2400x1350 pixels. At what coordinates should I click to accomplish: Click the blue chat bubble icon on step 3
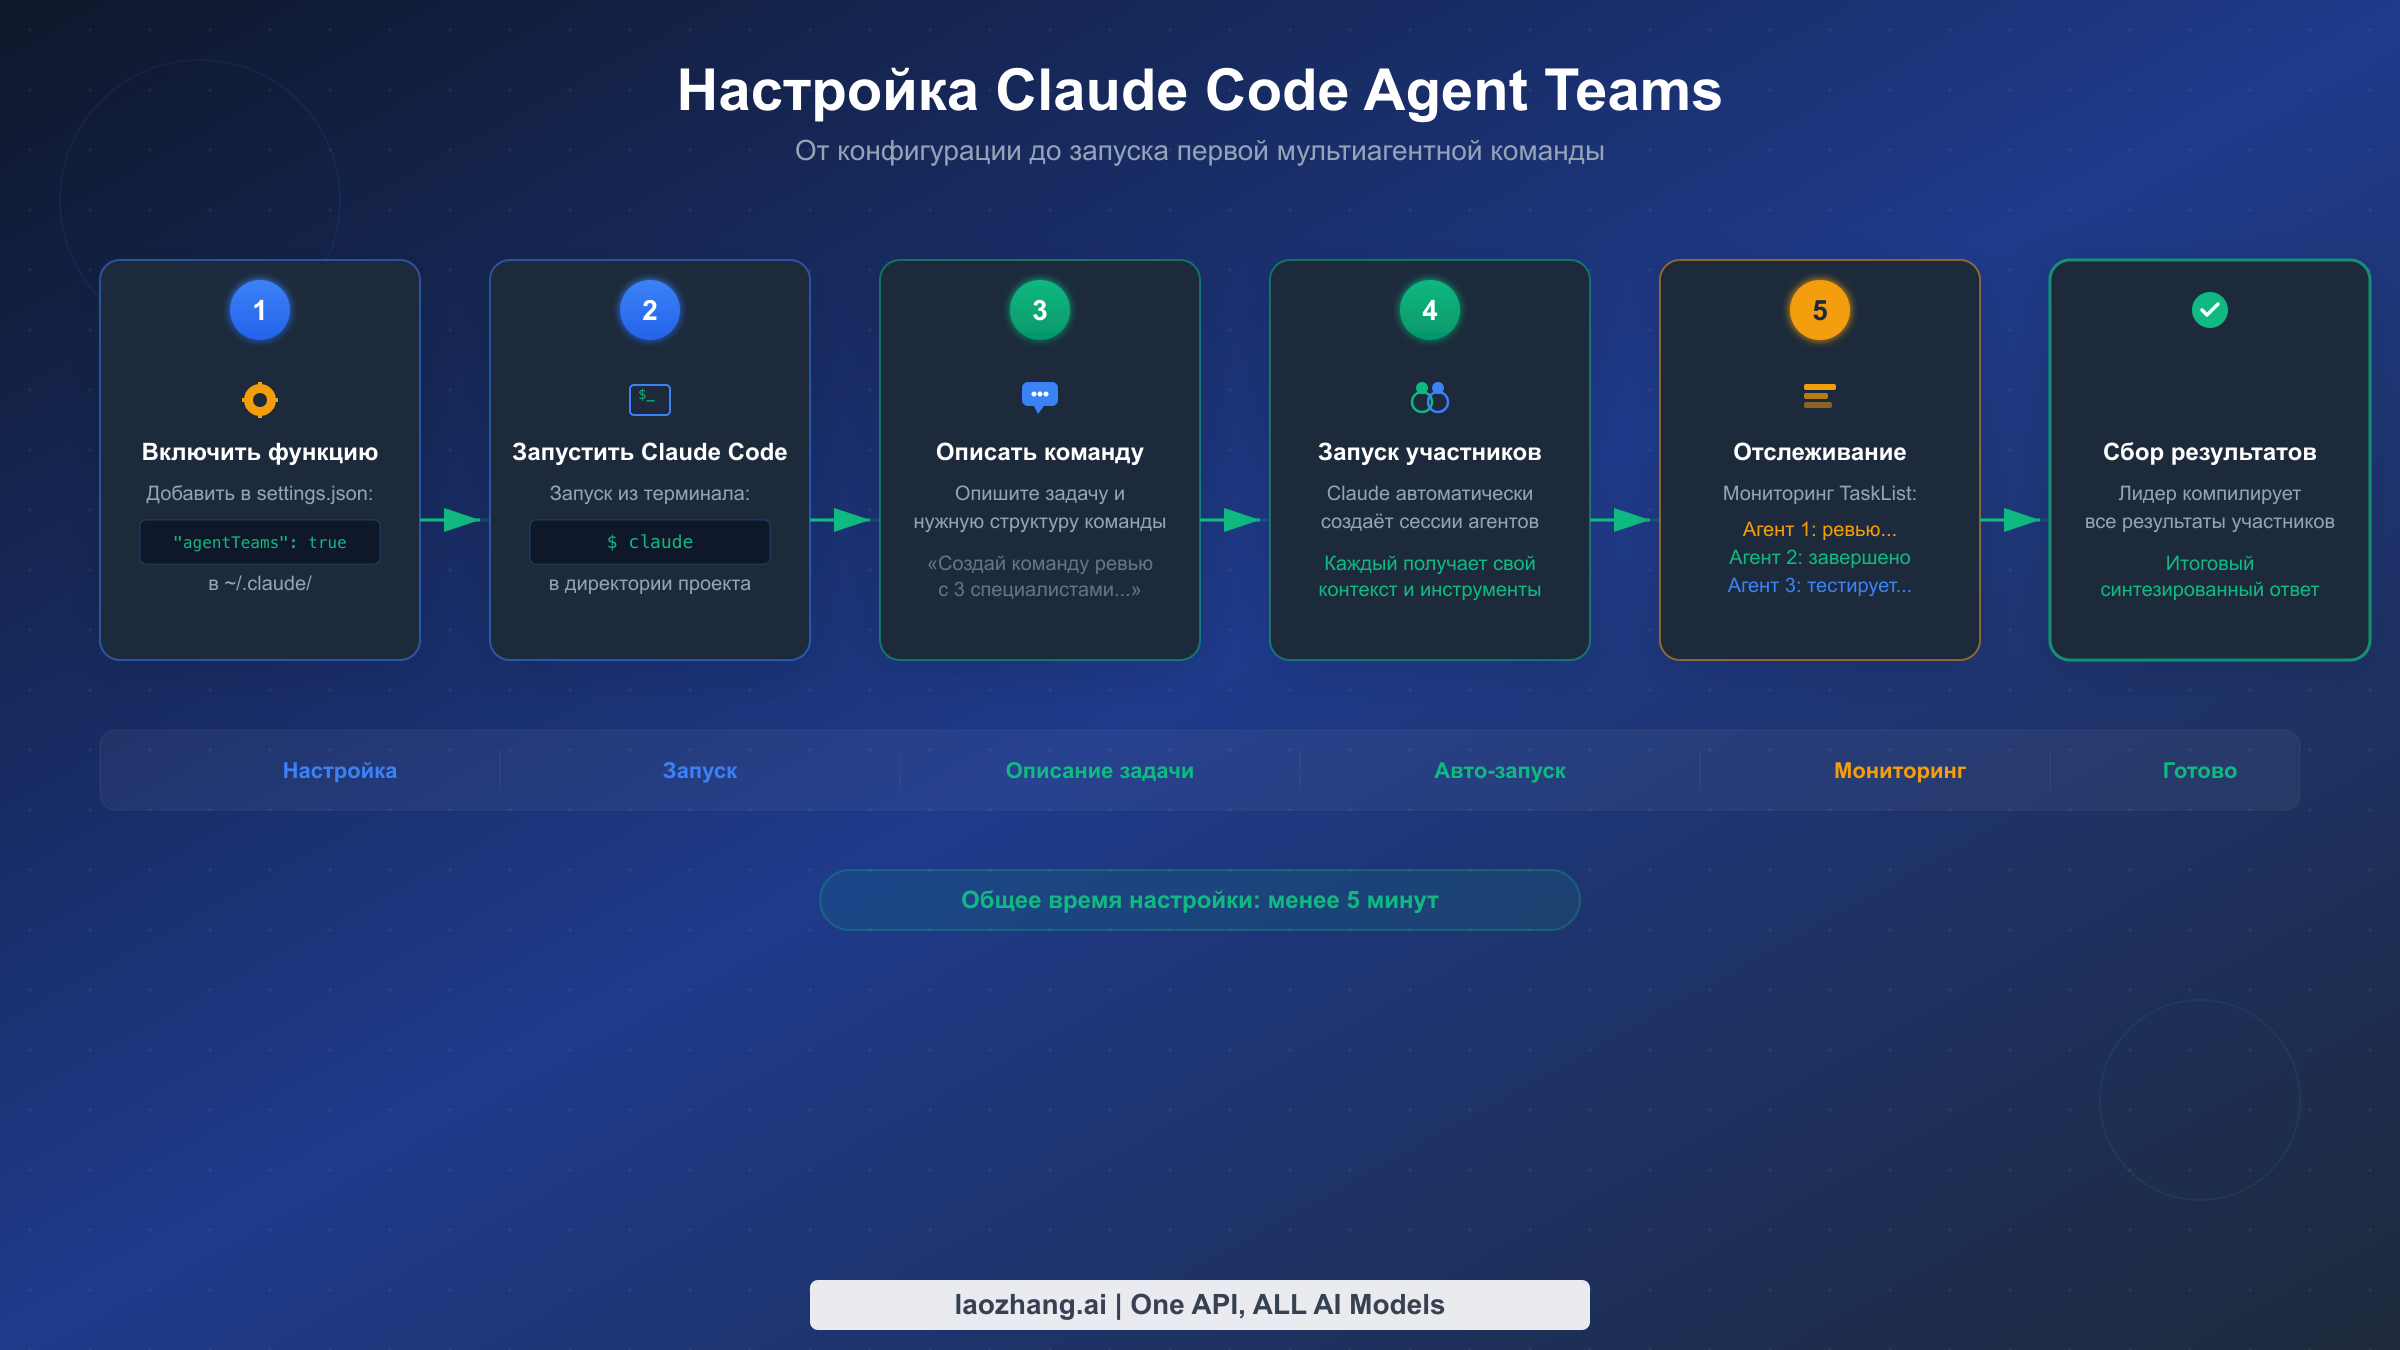click(1039, 396)
